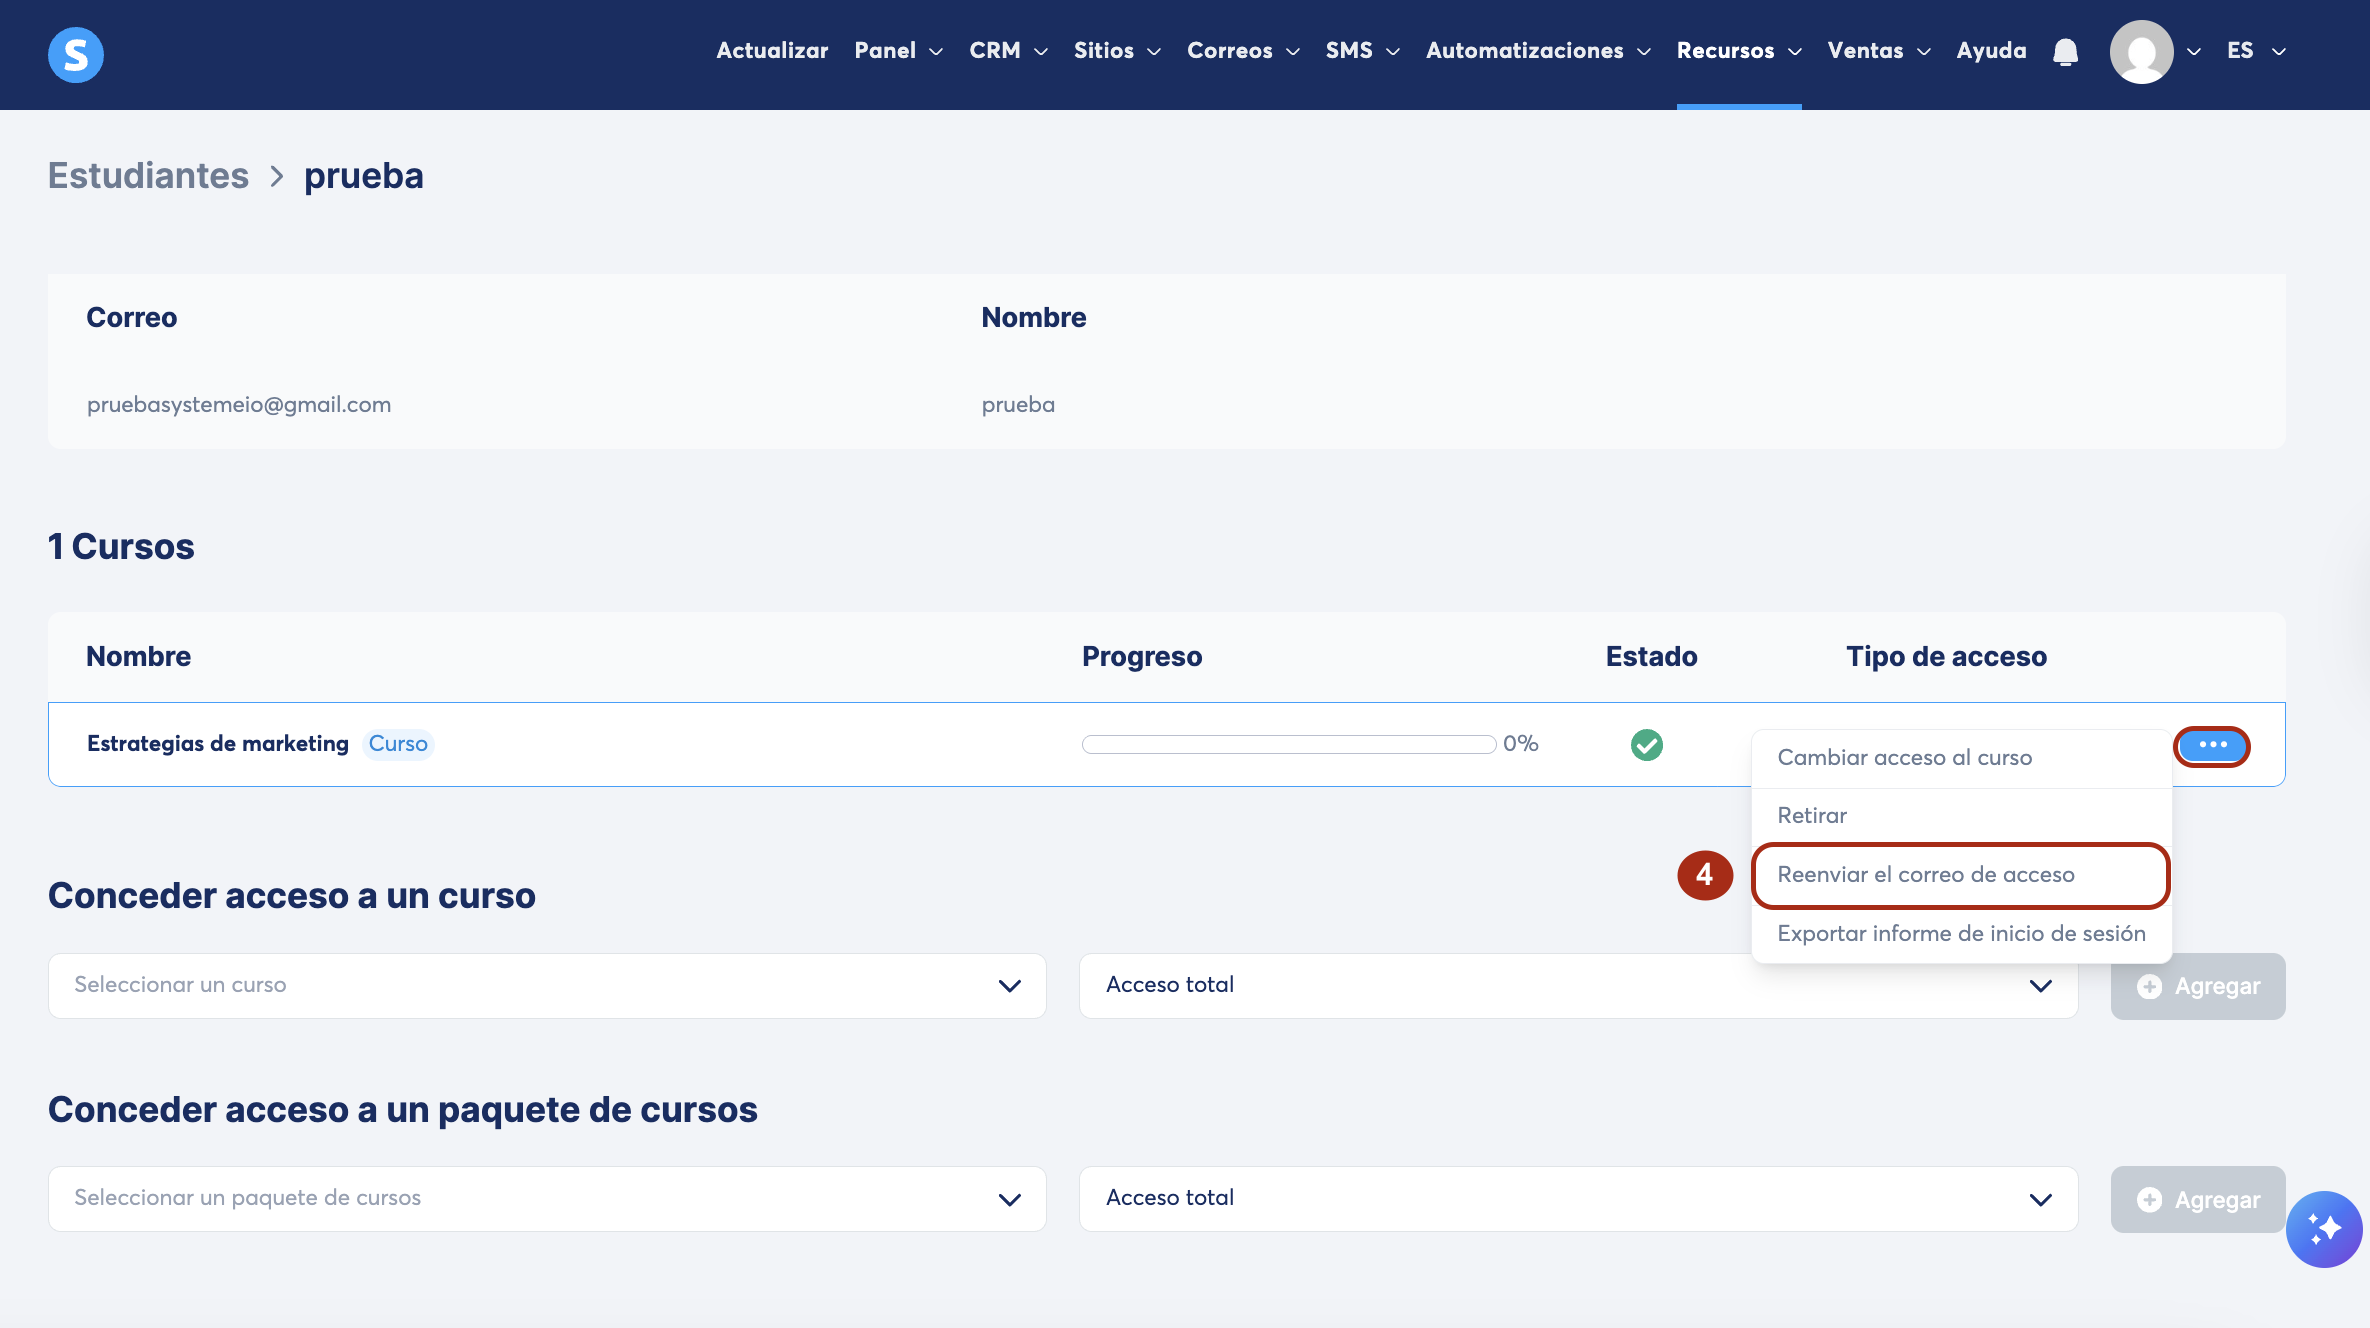
Task: Expand the bundle Acceso total dropdown
Action: [1578, 1198]
